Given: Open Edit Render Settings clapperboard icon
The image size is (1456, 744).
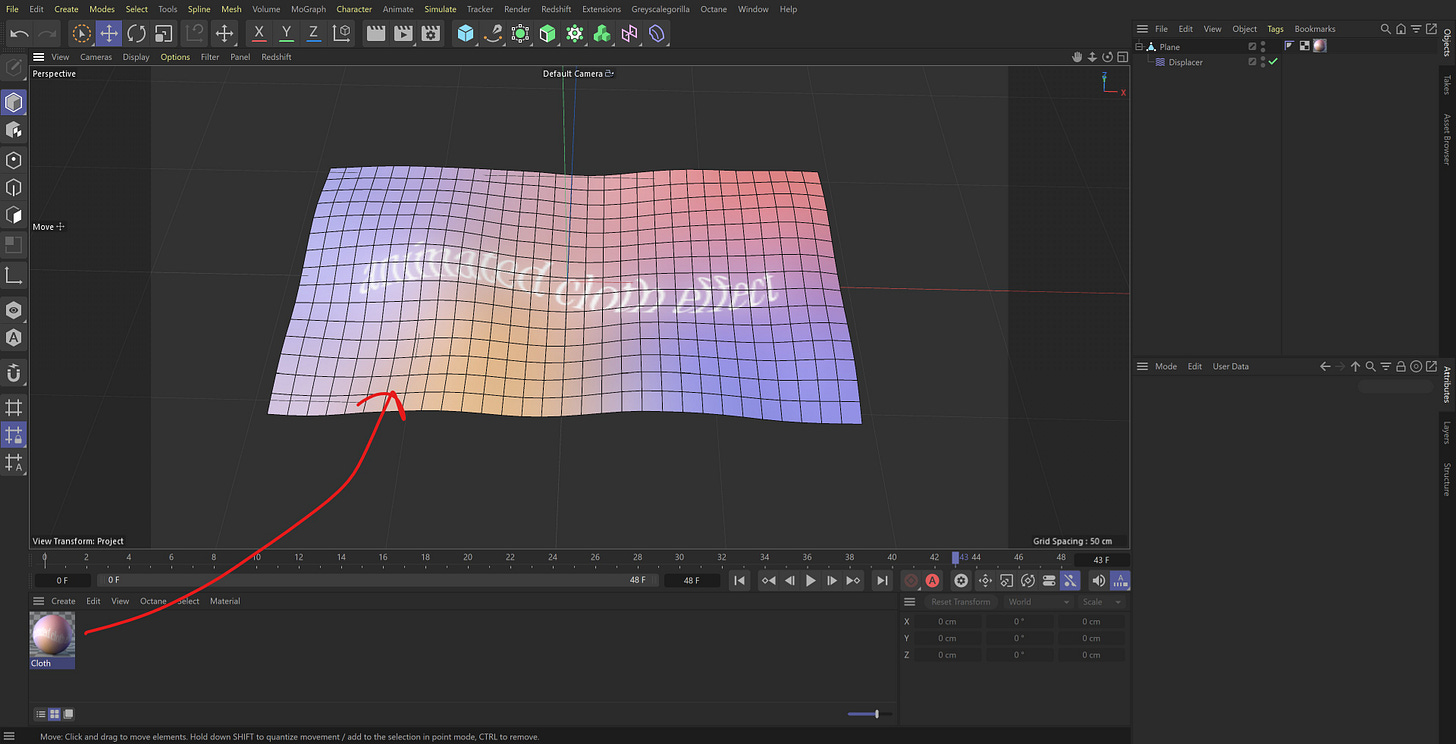Looking at the screenshot, I should click(430, 33).
